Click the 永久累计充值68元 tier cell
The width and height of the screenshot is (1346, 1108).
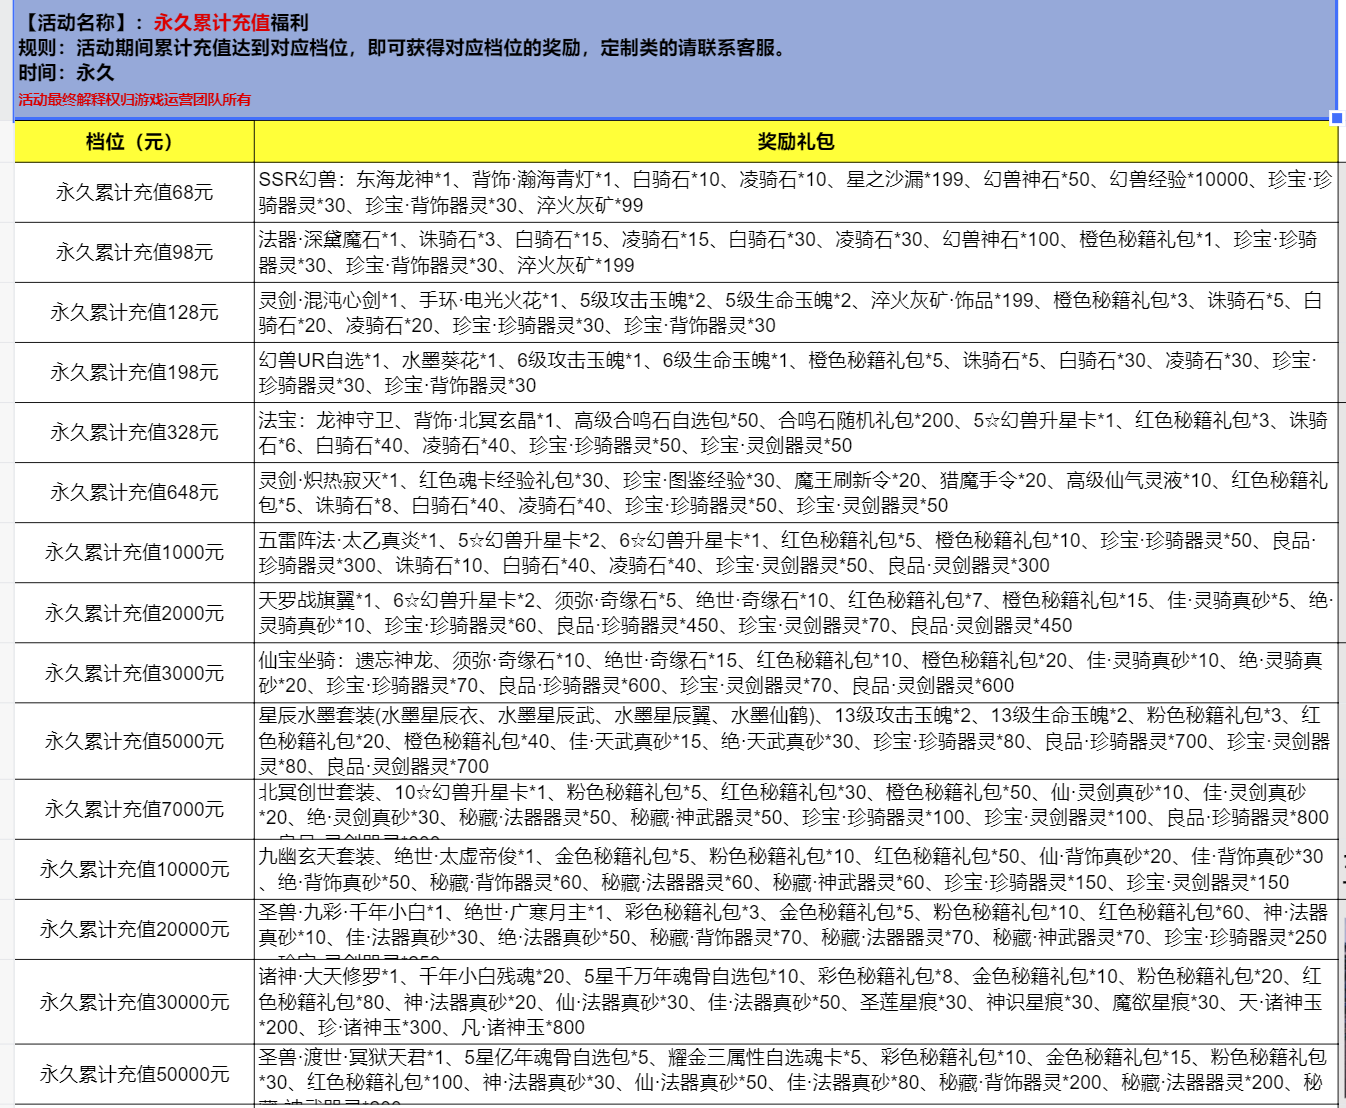click(x=134, y=192)
